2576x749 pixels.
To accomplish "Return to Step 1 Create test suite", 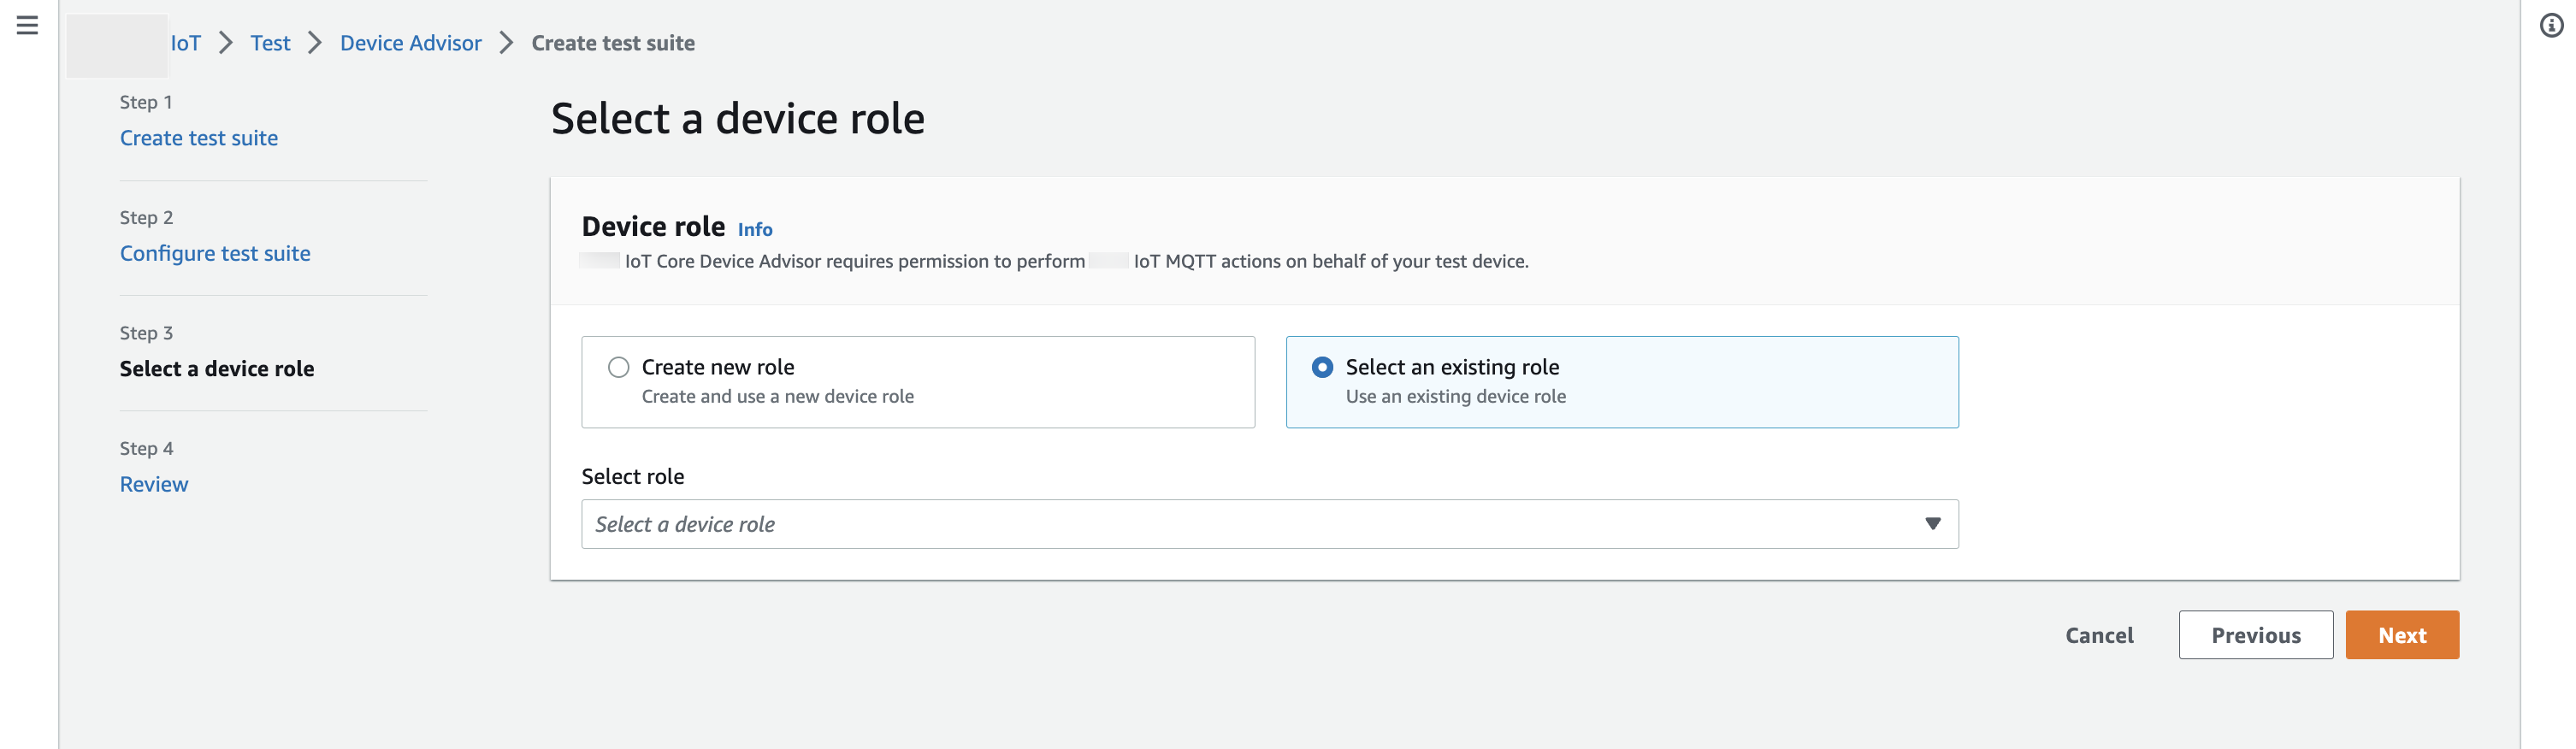I will tap(199, 138).
